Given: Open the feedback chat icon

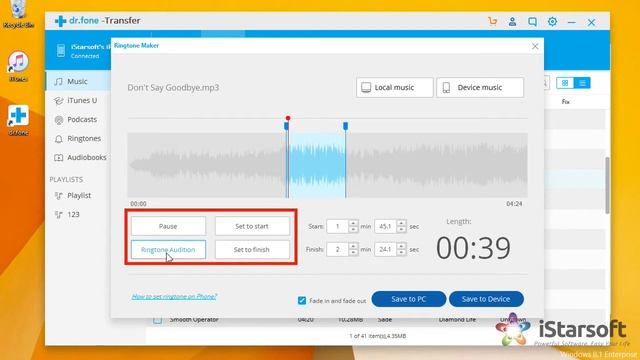Looking at the screenshot, I should tap(532, 22).
